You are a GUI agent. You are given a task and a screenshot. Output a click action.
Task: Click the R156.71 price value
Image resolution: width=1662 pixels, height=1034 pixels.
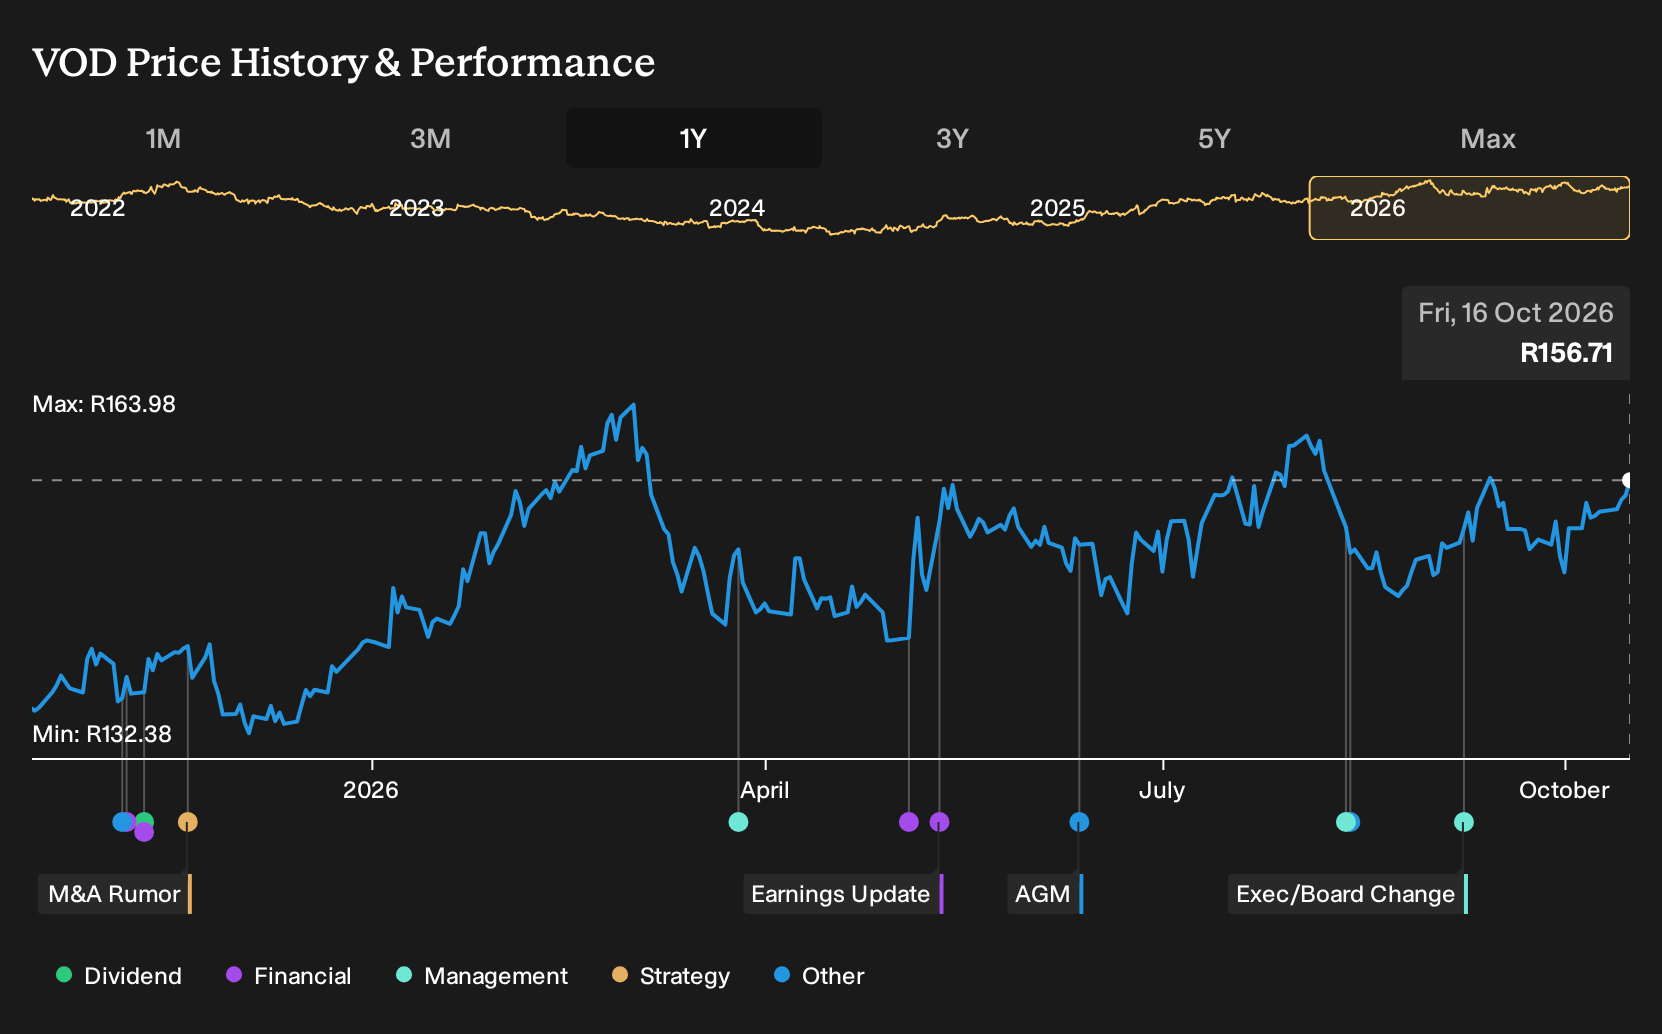(1566, 353)
